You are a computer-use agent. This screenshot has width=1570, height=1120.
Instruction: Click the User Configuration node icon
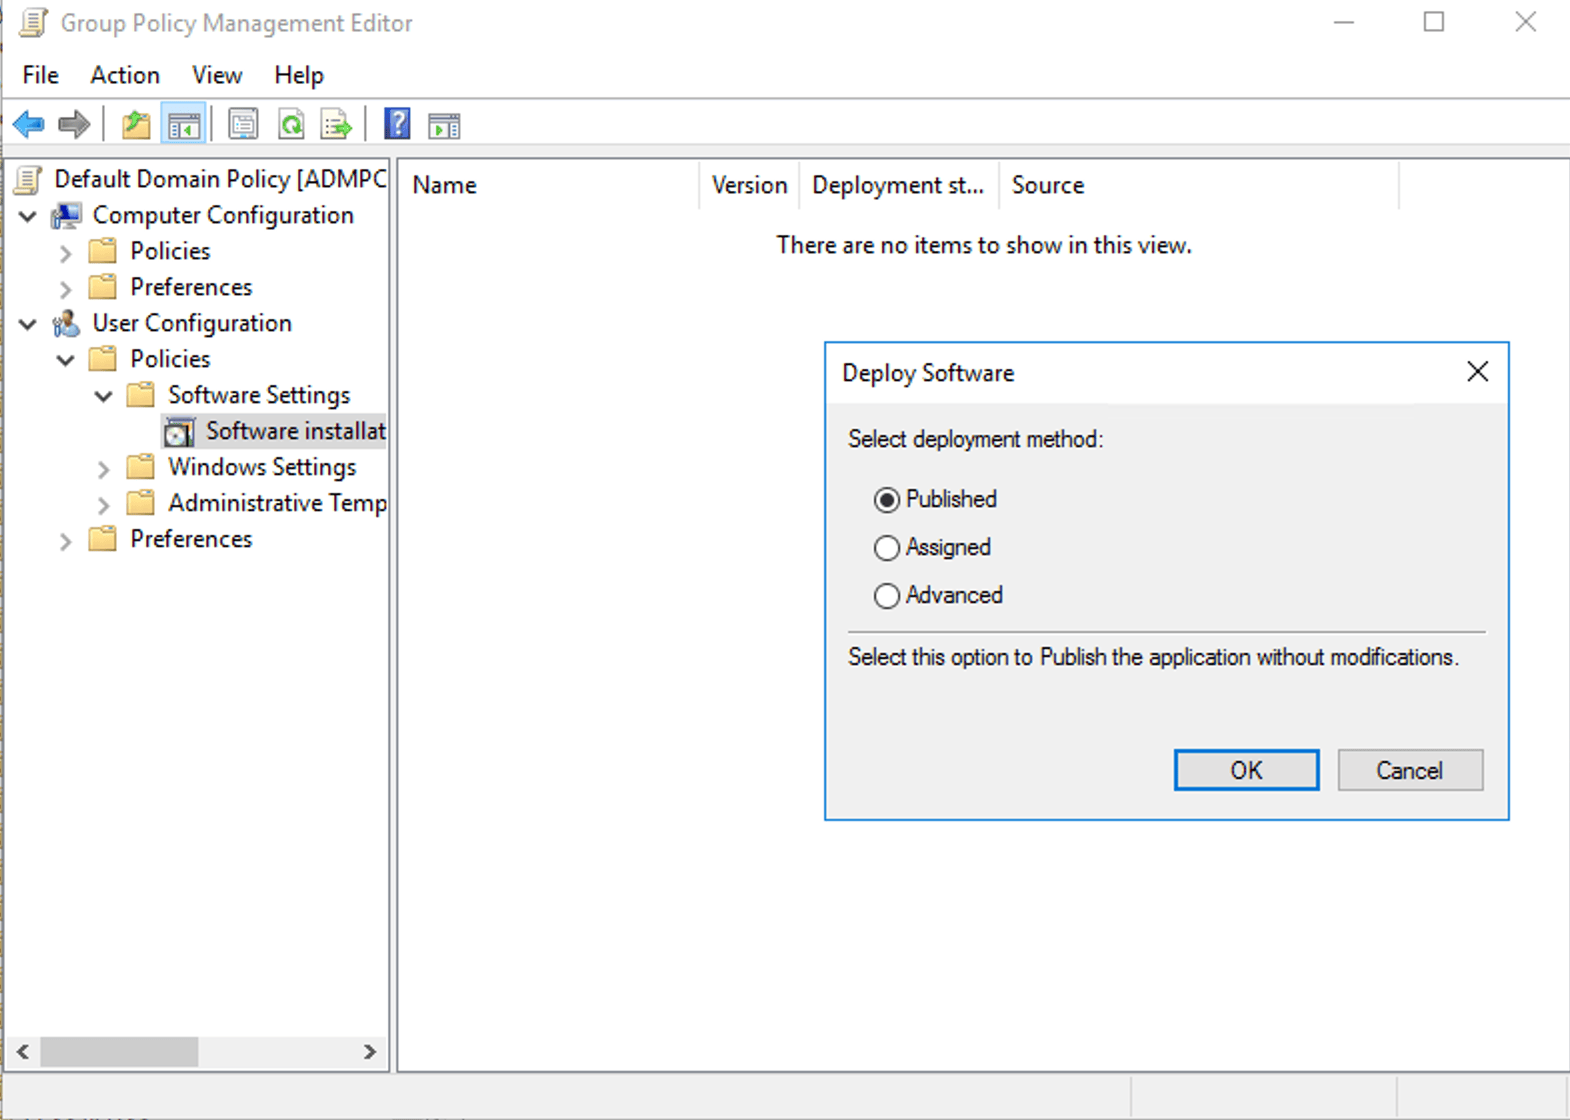tap(67, 323)
